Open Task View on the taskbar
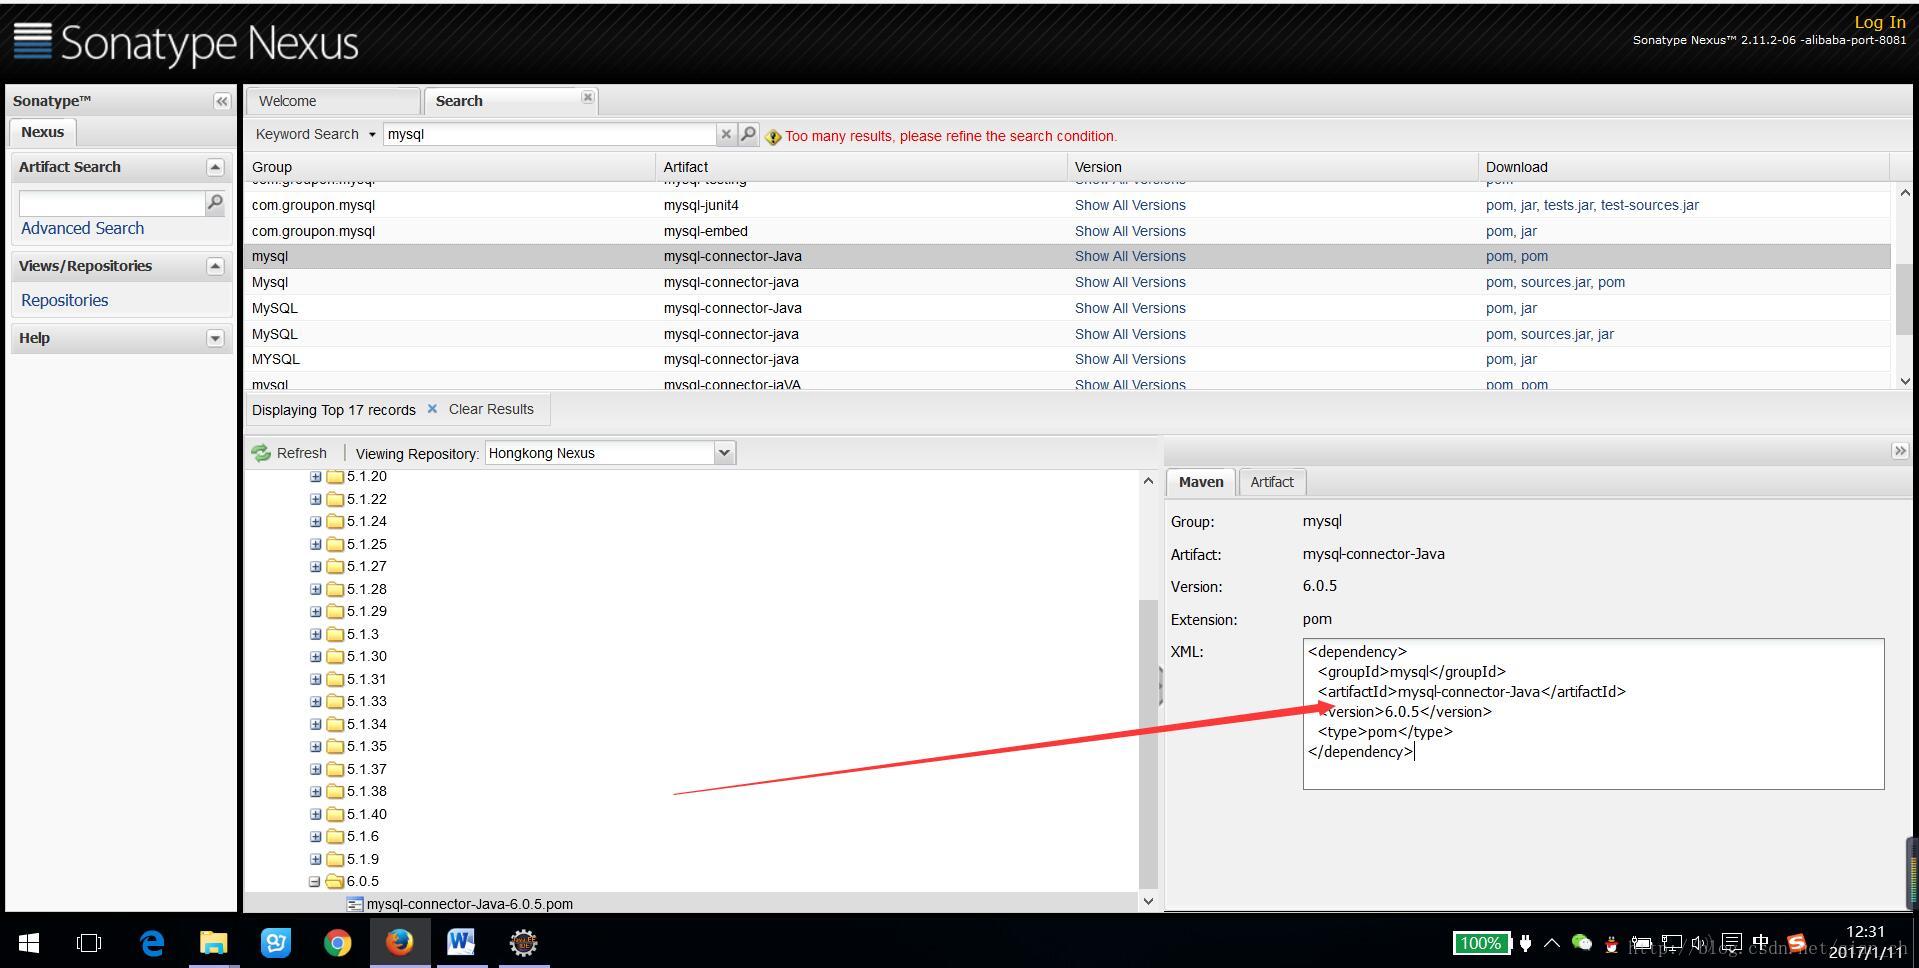The height and width of the screenshot is (968, 1919). click(89, 943)
